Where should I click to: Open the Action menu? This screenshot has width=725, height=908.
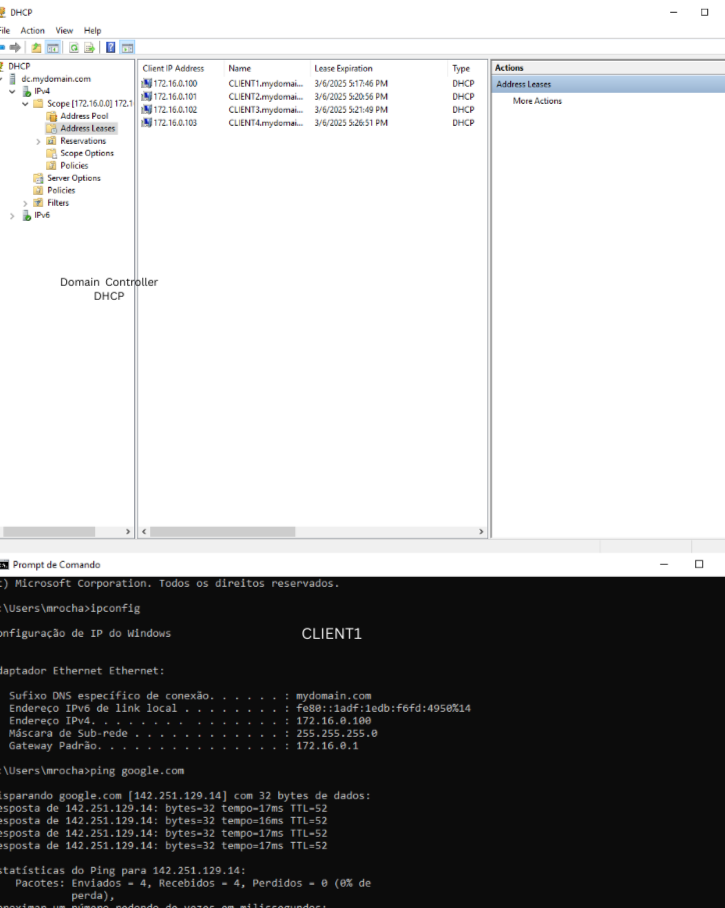(33, 31)
